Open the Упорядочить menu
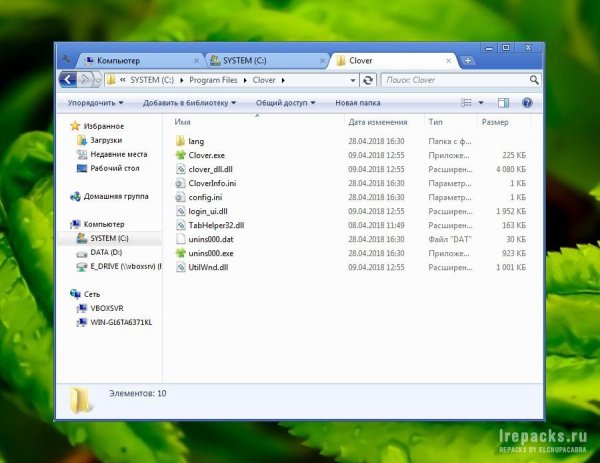This screenshot has height=463, width=600. [95, 103]
